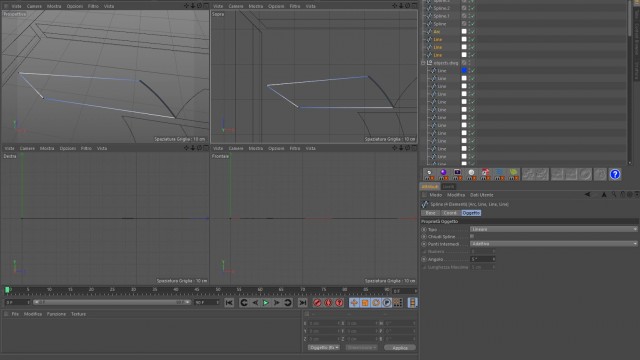Toggle position keyframe recording icon

click(354, 302)
